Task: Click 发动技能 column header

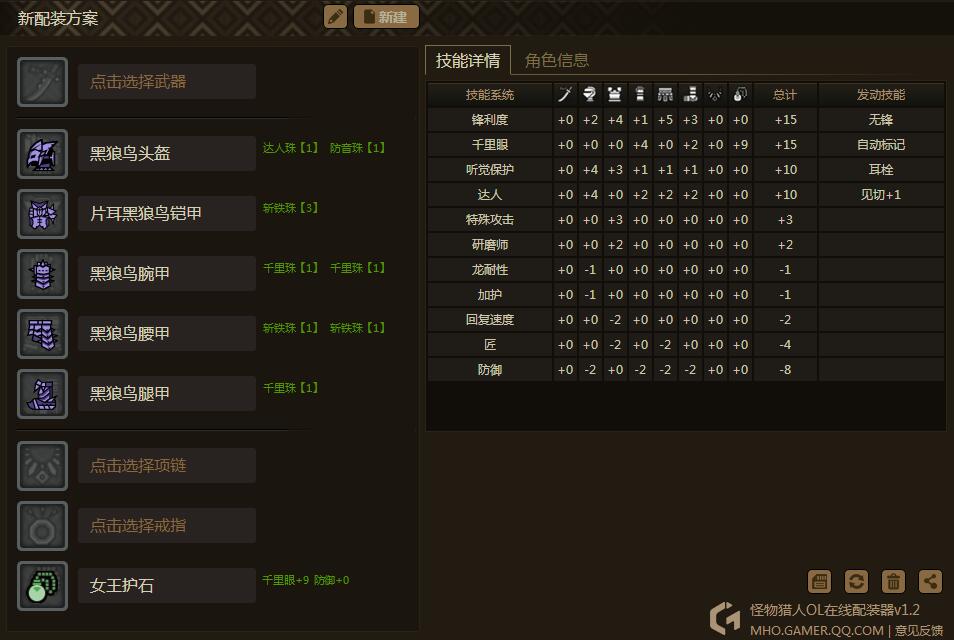Action: [881, 94]
